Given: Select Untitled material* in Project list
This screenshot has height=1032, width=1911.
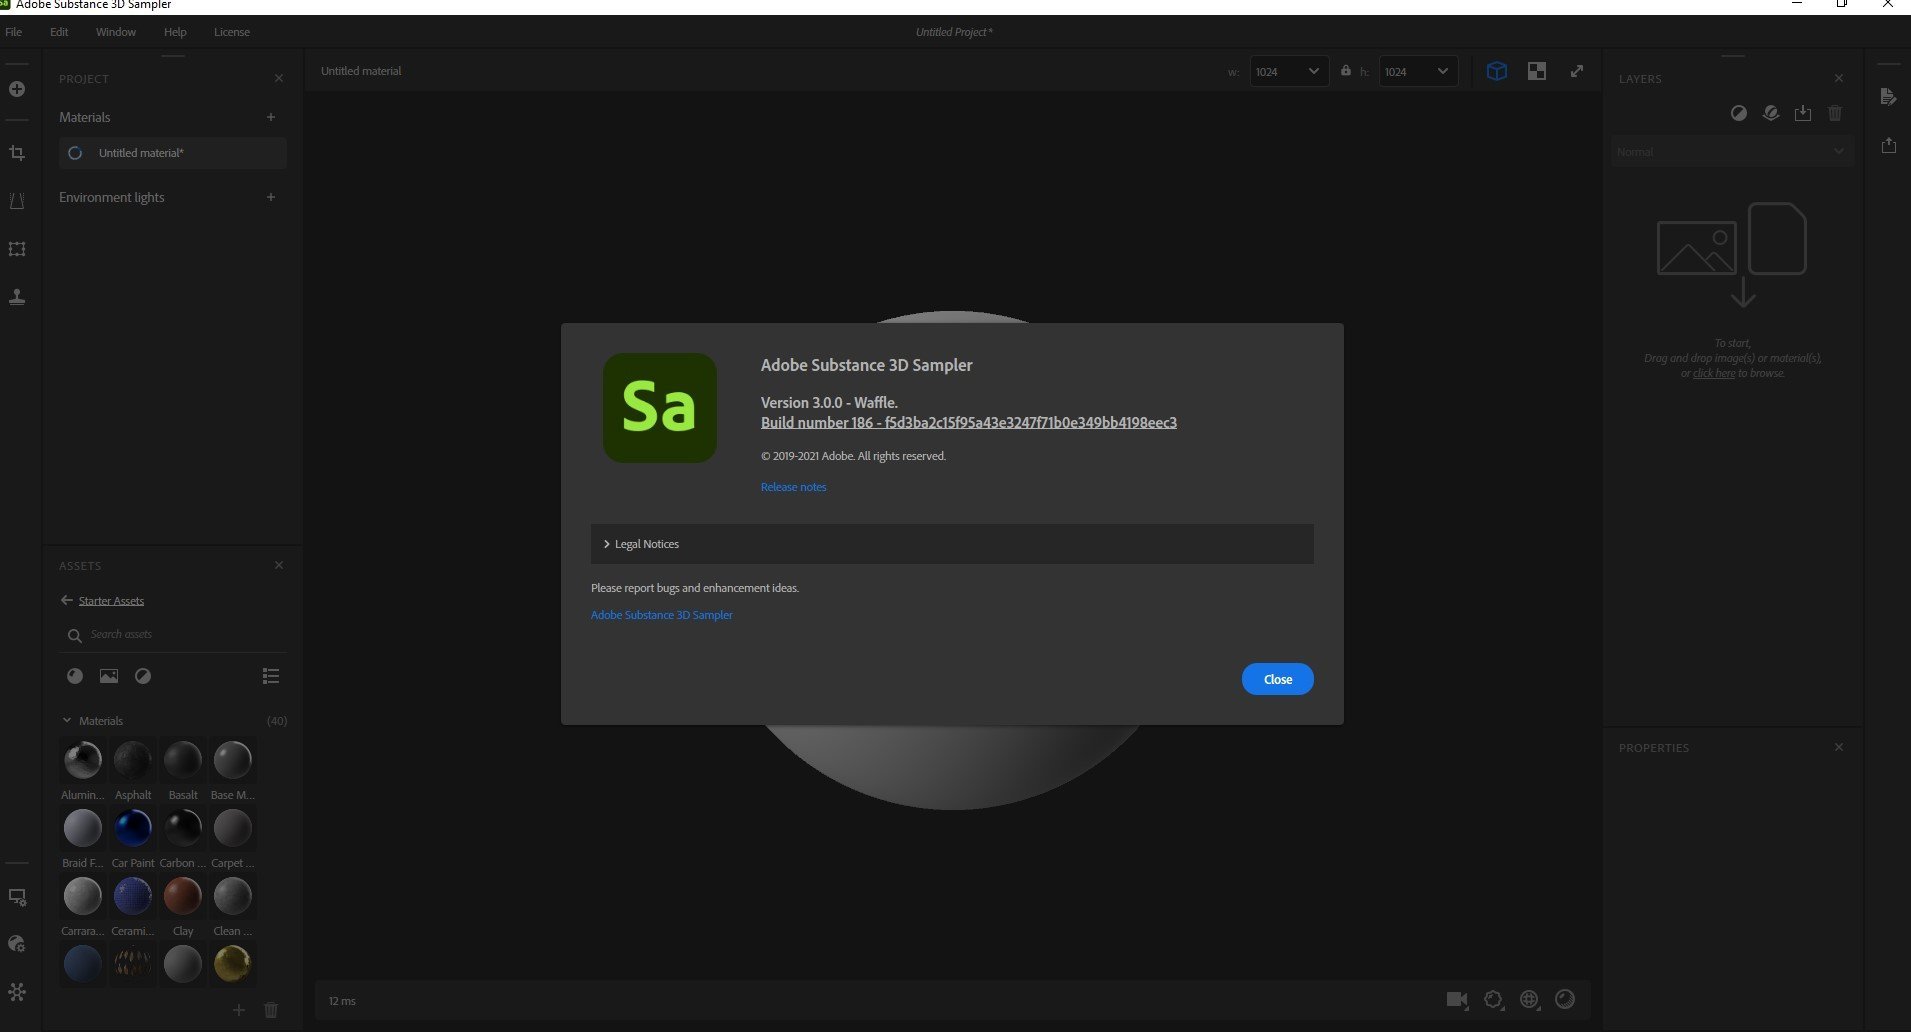Looking at the screenshot, I should [x=172, y=153].
